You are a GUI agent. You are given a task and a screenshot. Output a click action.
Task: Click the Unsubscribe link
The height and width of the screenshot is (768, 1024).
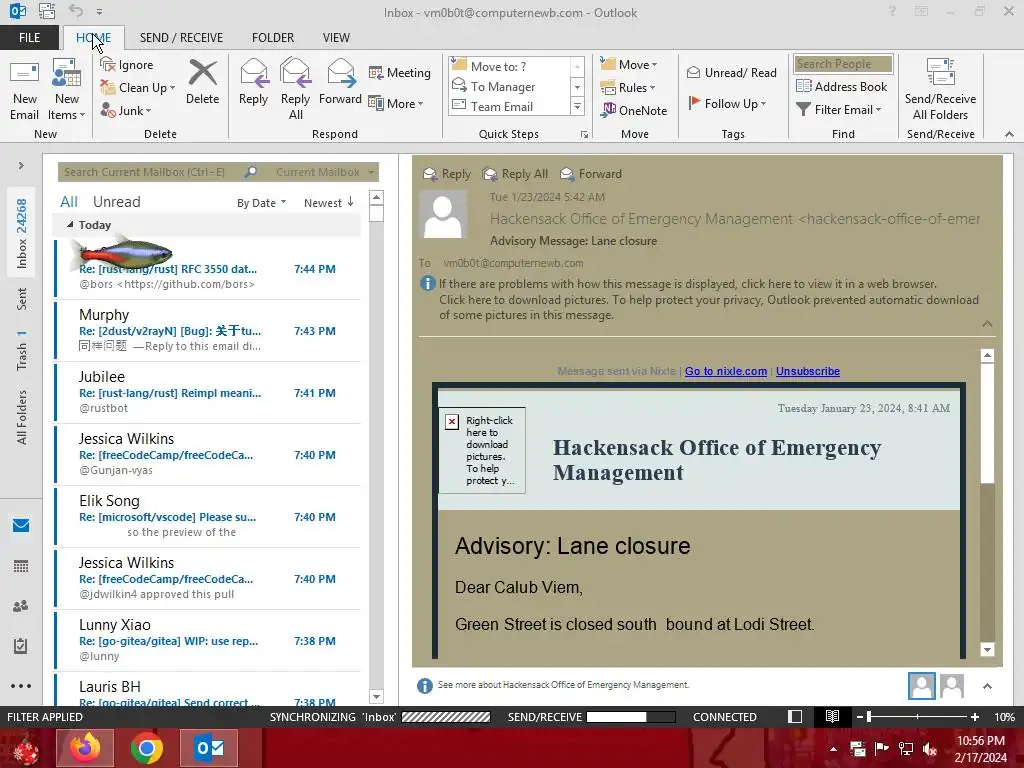tap(808, 371)
